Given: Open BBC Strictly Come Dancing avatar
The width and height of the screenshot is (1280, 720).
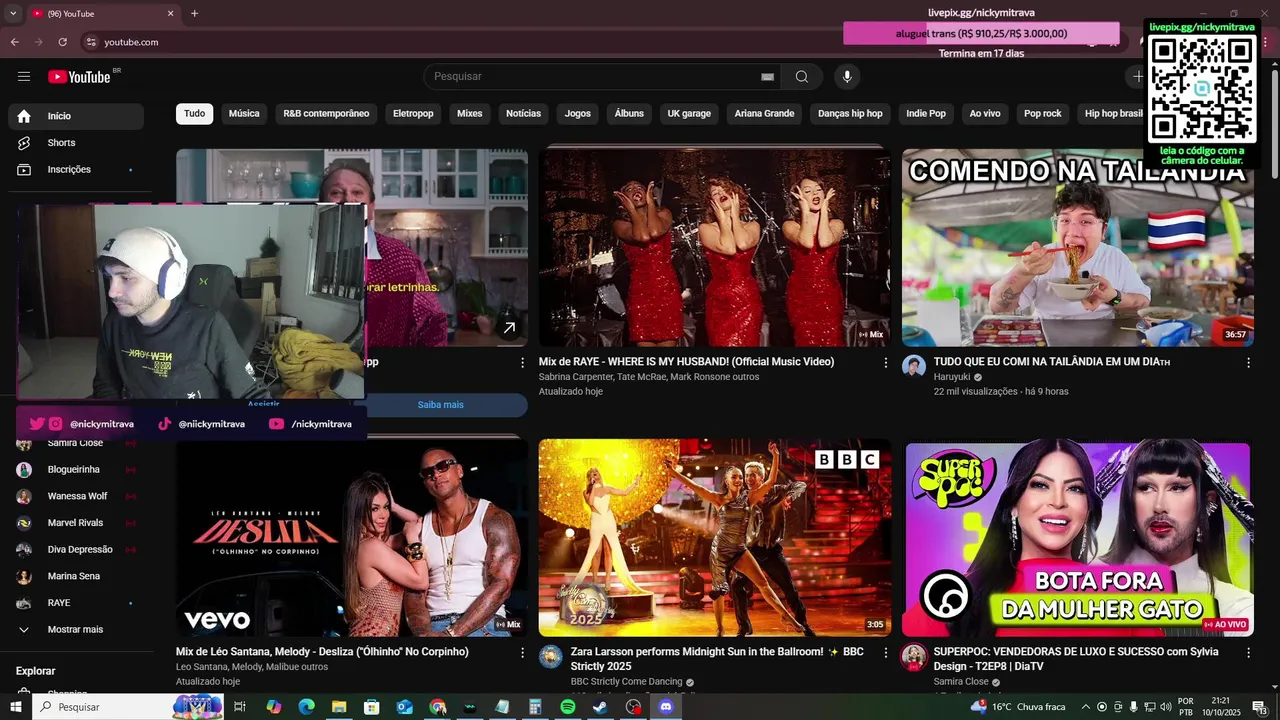Looking at the screenshot, I should pyautogui.click(x=551, y=656).
